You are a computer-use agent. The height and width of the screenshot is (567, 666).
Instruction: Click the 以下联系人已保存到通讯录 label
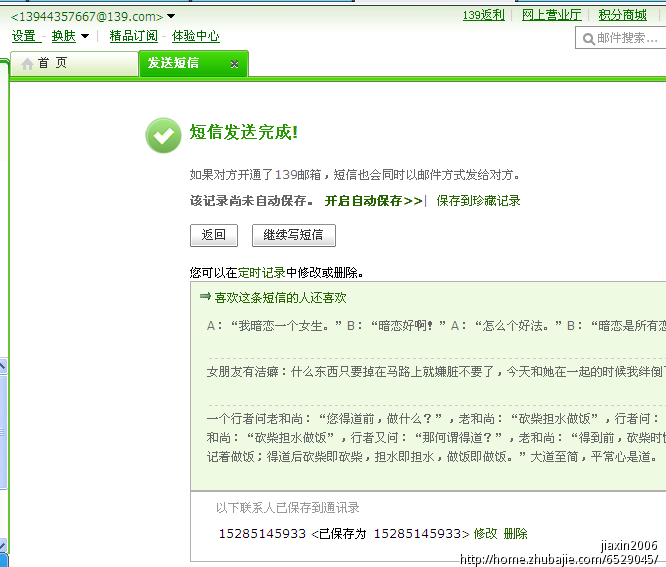(288, 508)
